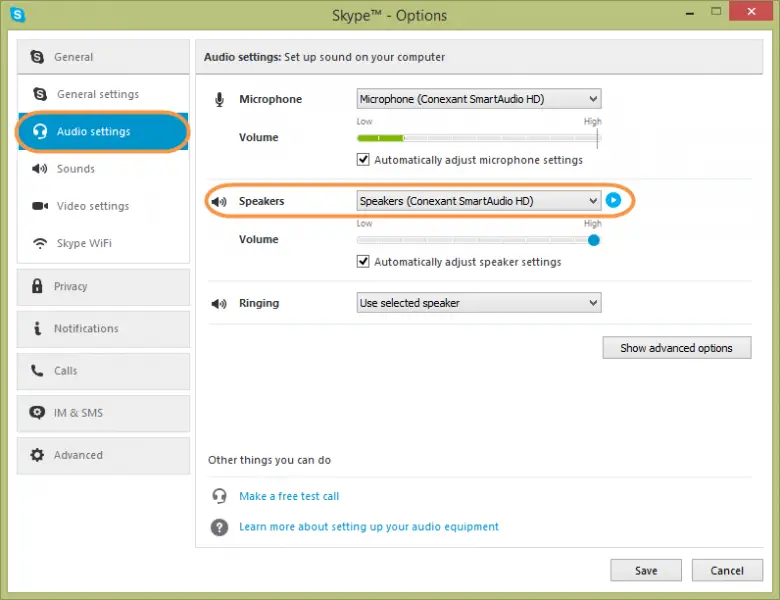The image size is (780, 600).
Task: Click Show advanced options button
Action: pos(677,348)
